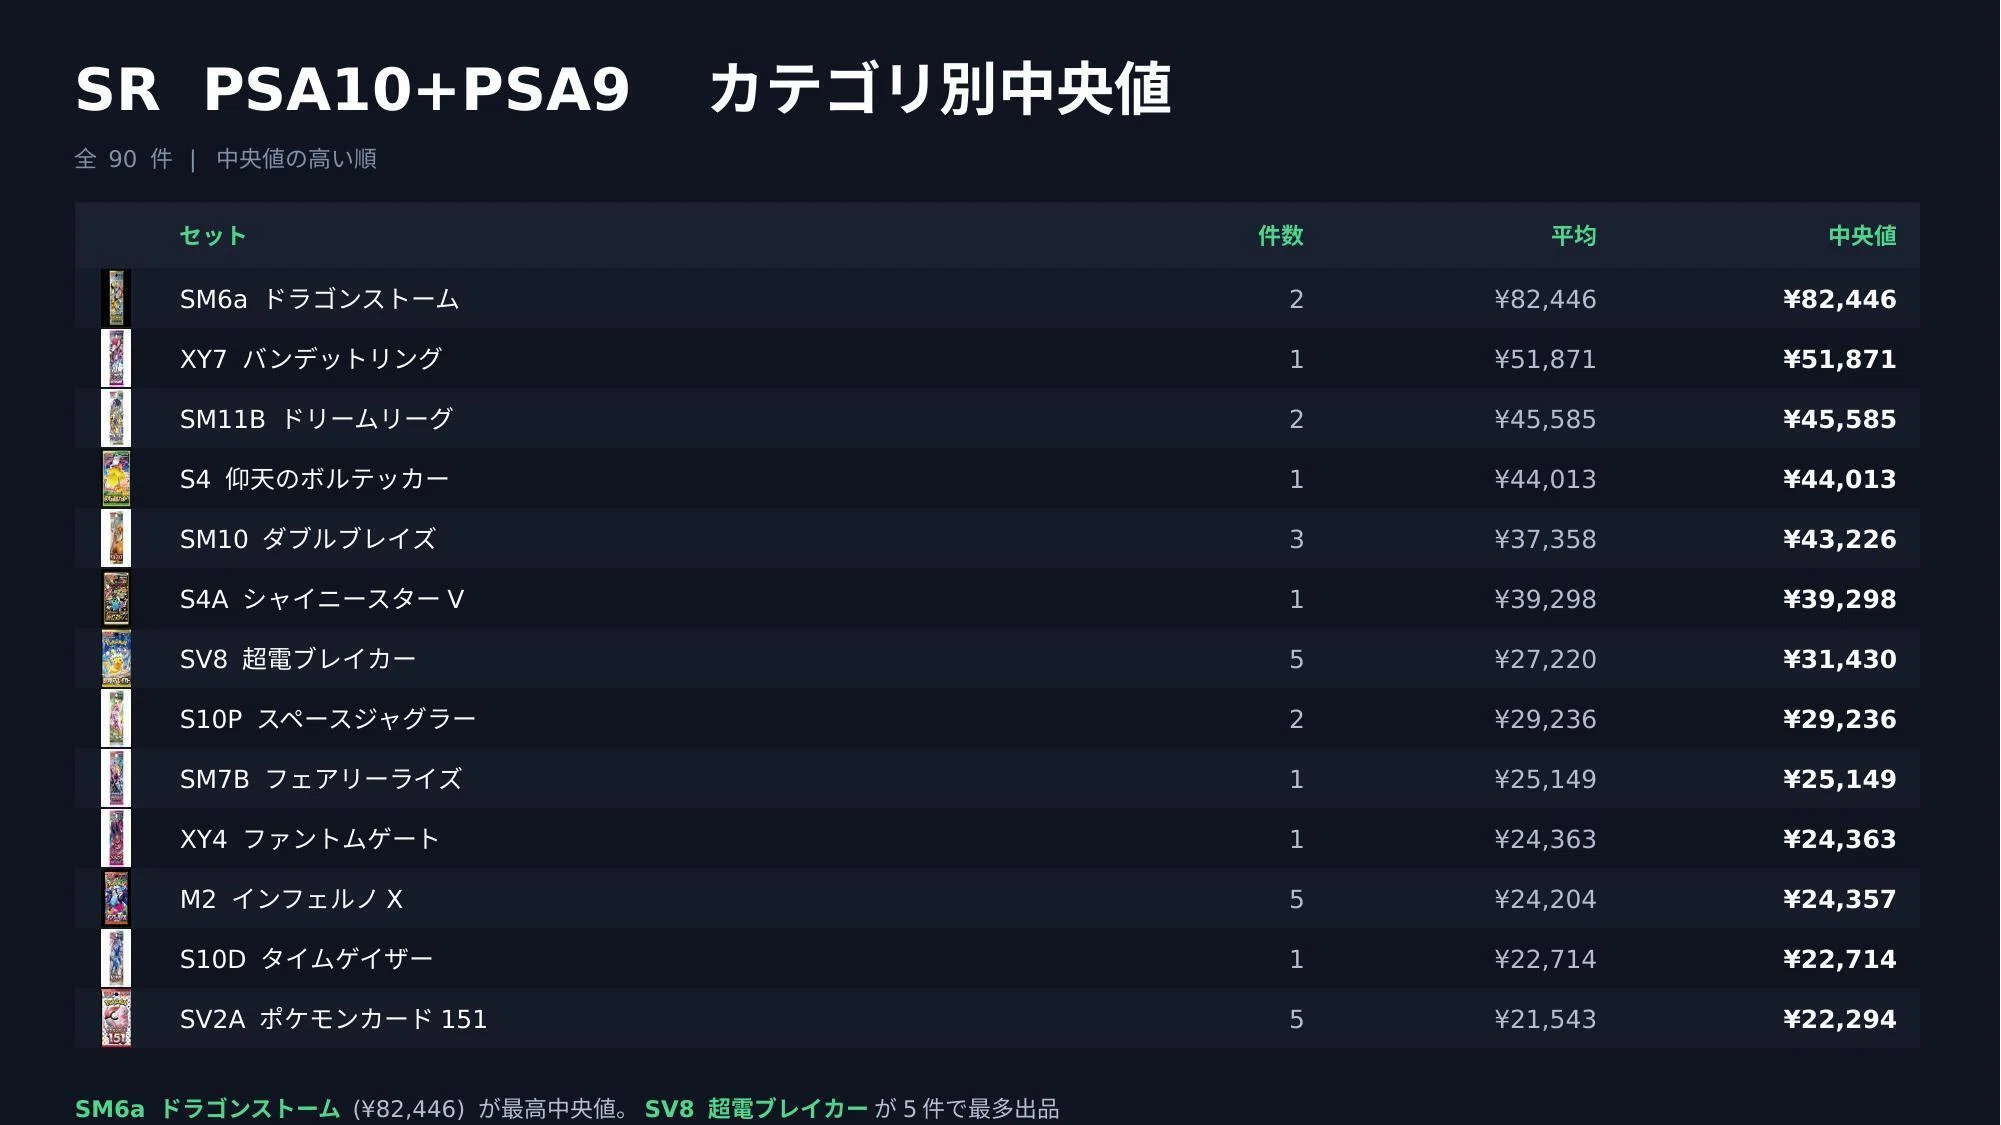2001x1125 pixels.
Task: Sort by the 平均 column header
Action: (x=1573, y=236)
